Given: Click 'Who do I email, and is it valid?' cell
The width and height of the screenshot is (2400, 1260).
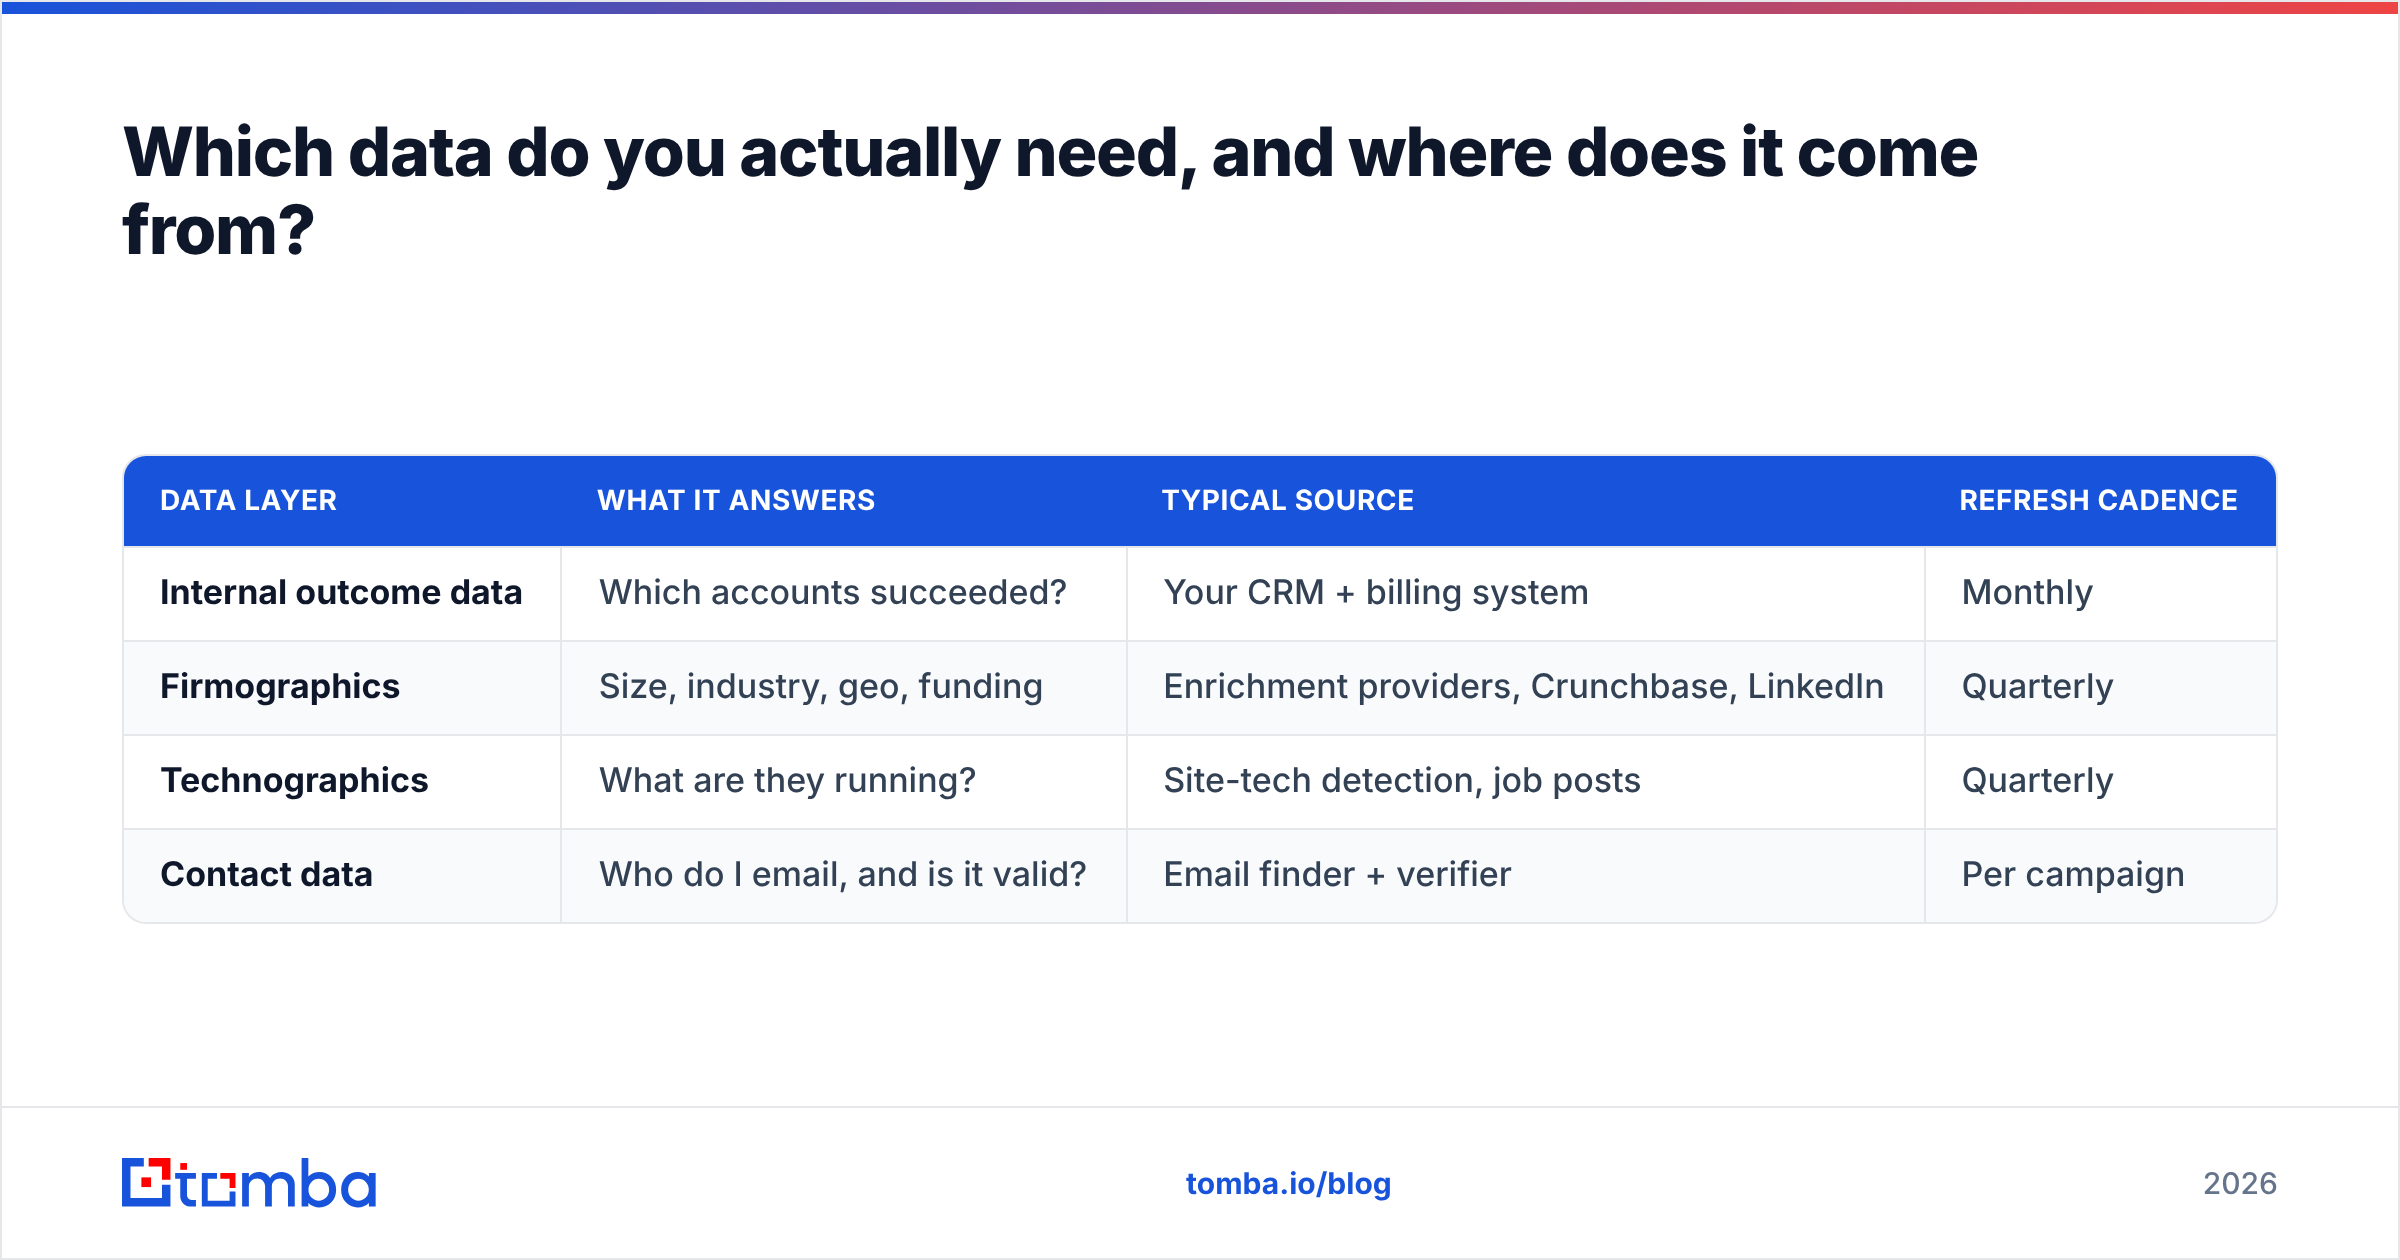Looking at the screenshot, I should [x=842, y=874].
